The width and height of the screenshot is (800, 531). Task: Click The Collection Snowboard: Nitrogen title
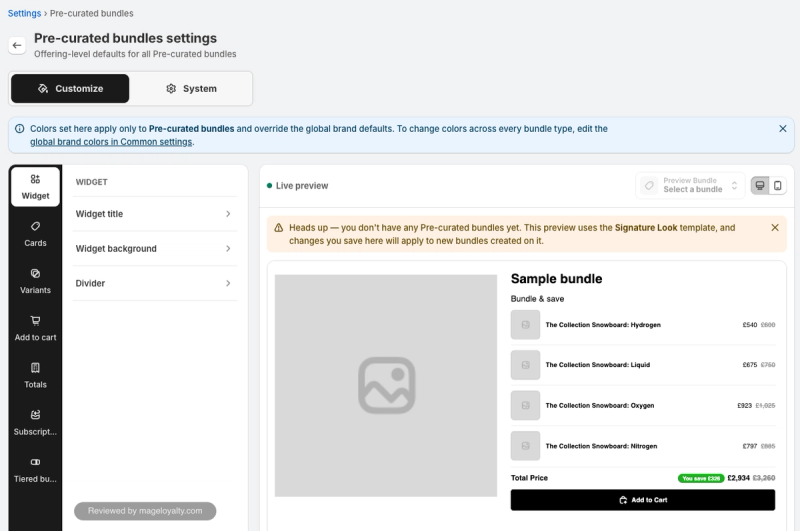[602, 446]
